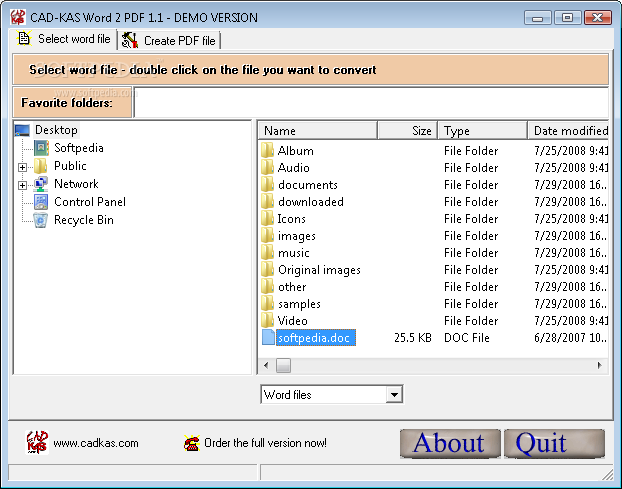Click the file list scroll right arrow
The width and height of the screenshot is (622, 489).
pyautogui.click(x=599, y=365)
